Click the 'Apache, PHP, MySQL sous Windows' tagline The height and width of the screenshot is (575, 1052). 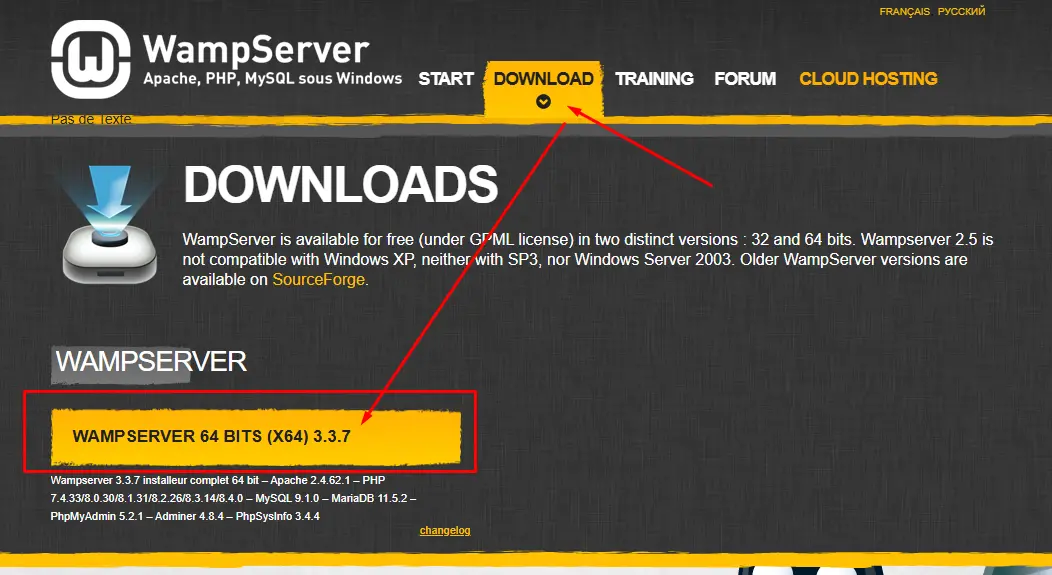click(x=272, y=79)
